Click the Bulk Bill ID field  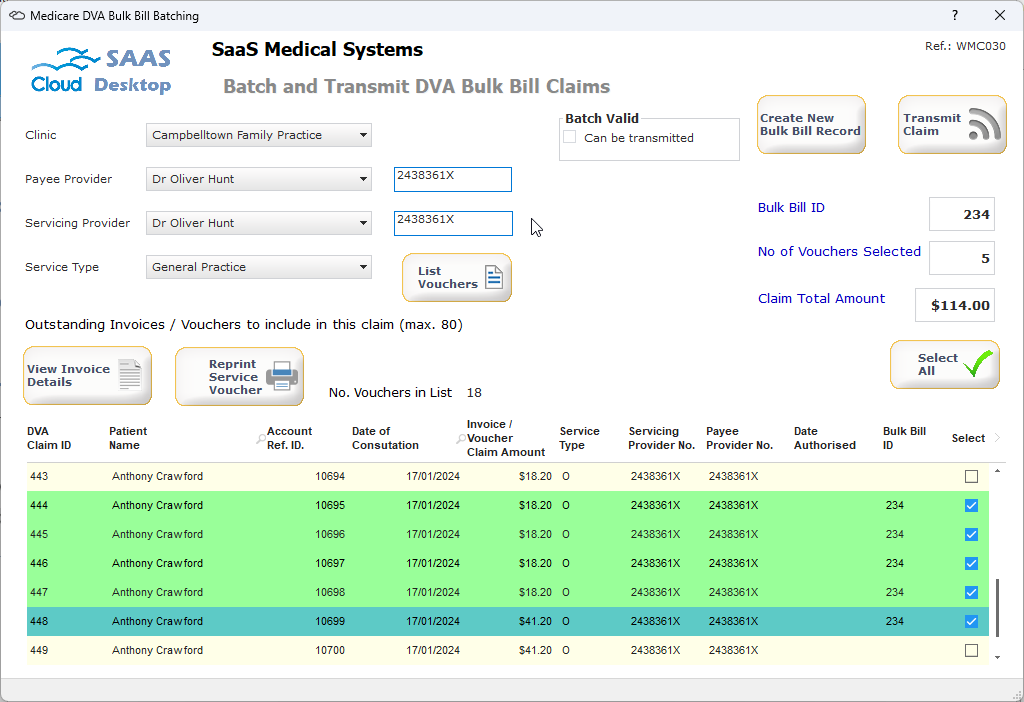tap(962, 214)
